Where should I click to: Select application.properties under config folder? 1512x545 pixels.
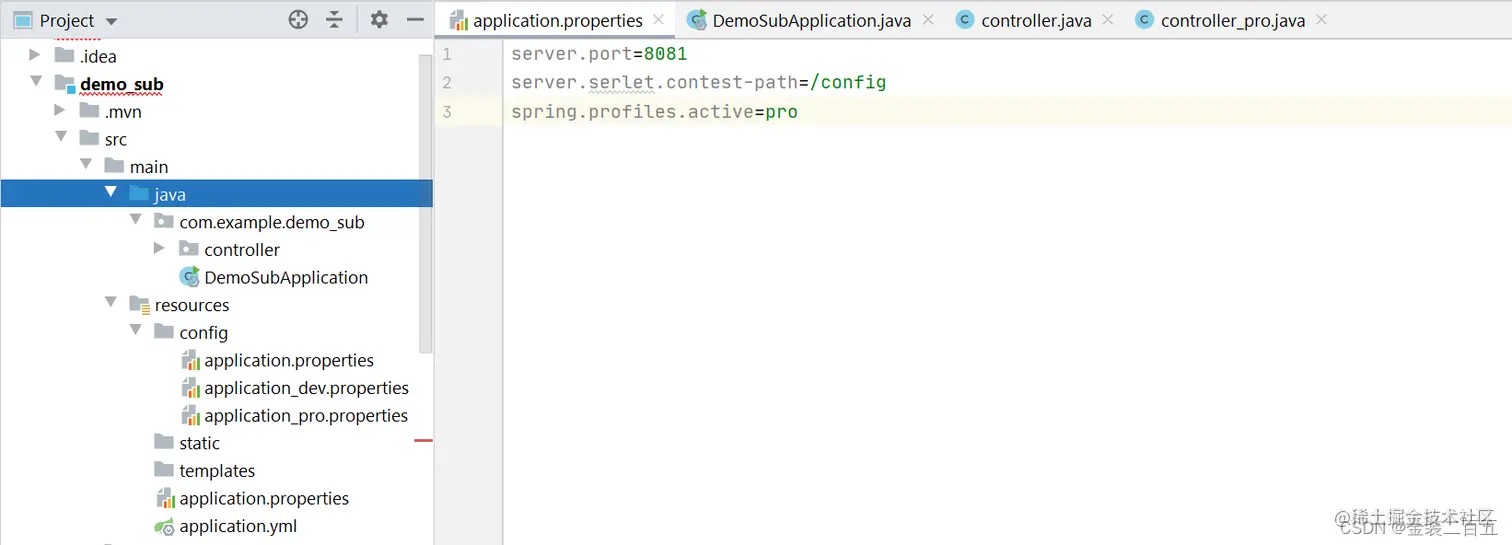(289, 360)
